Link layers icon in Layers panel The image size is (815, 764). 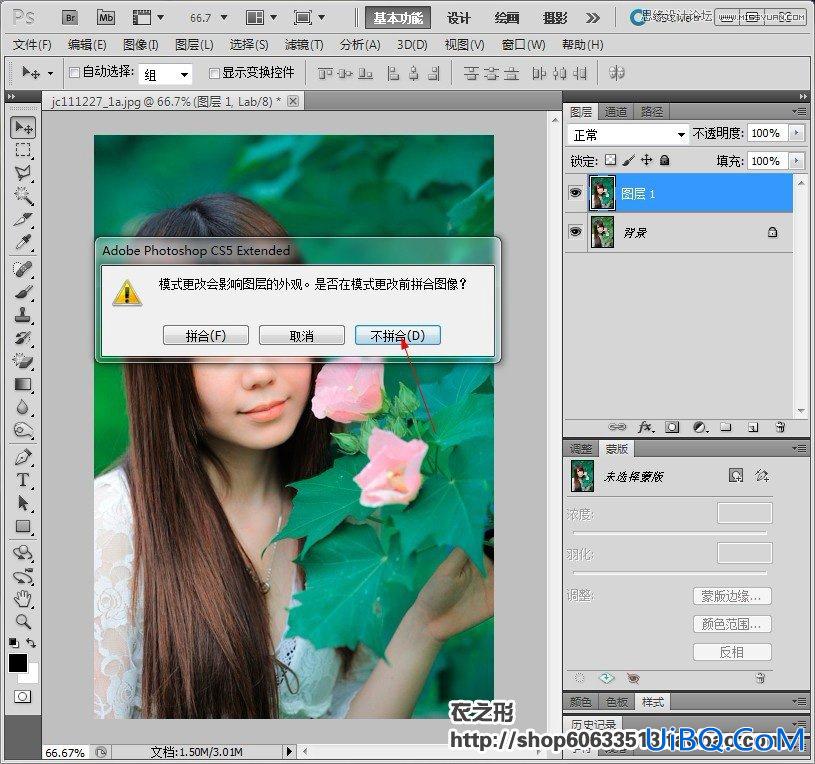(617, 427)
